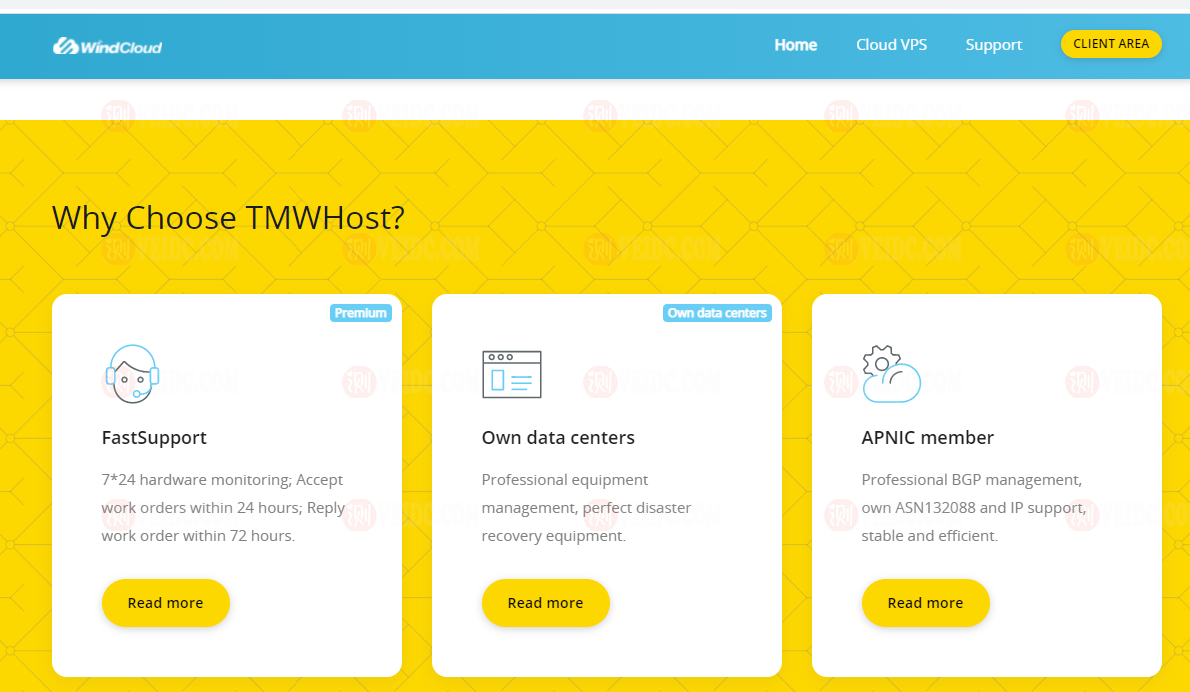Go to the Home menu item
The height and width of the screenshot is (692, 1190).
795,45
